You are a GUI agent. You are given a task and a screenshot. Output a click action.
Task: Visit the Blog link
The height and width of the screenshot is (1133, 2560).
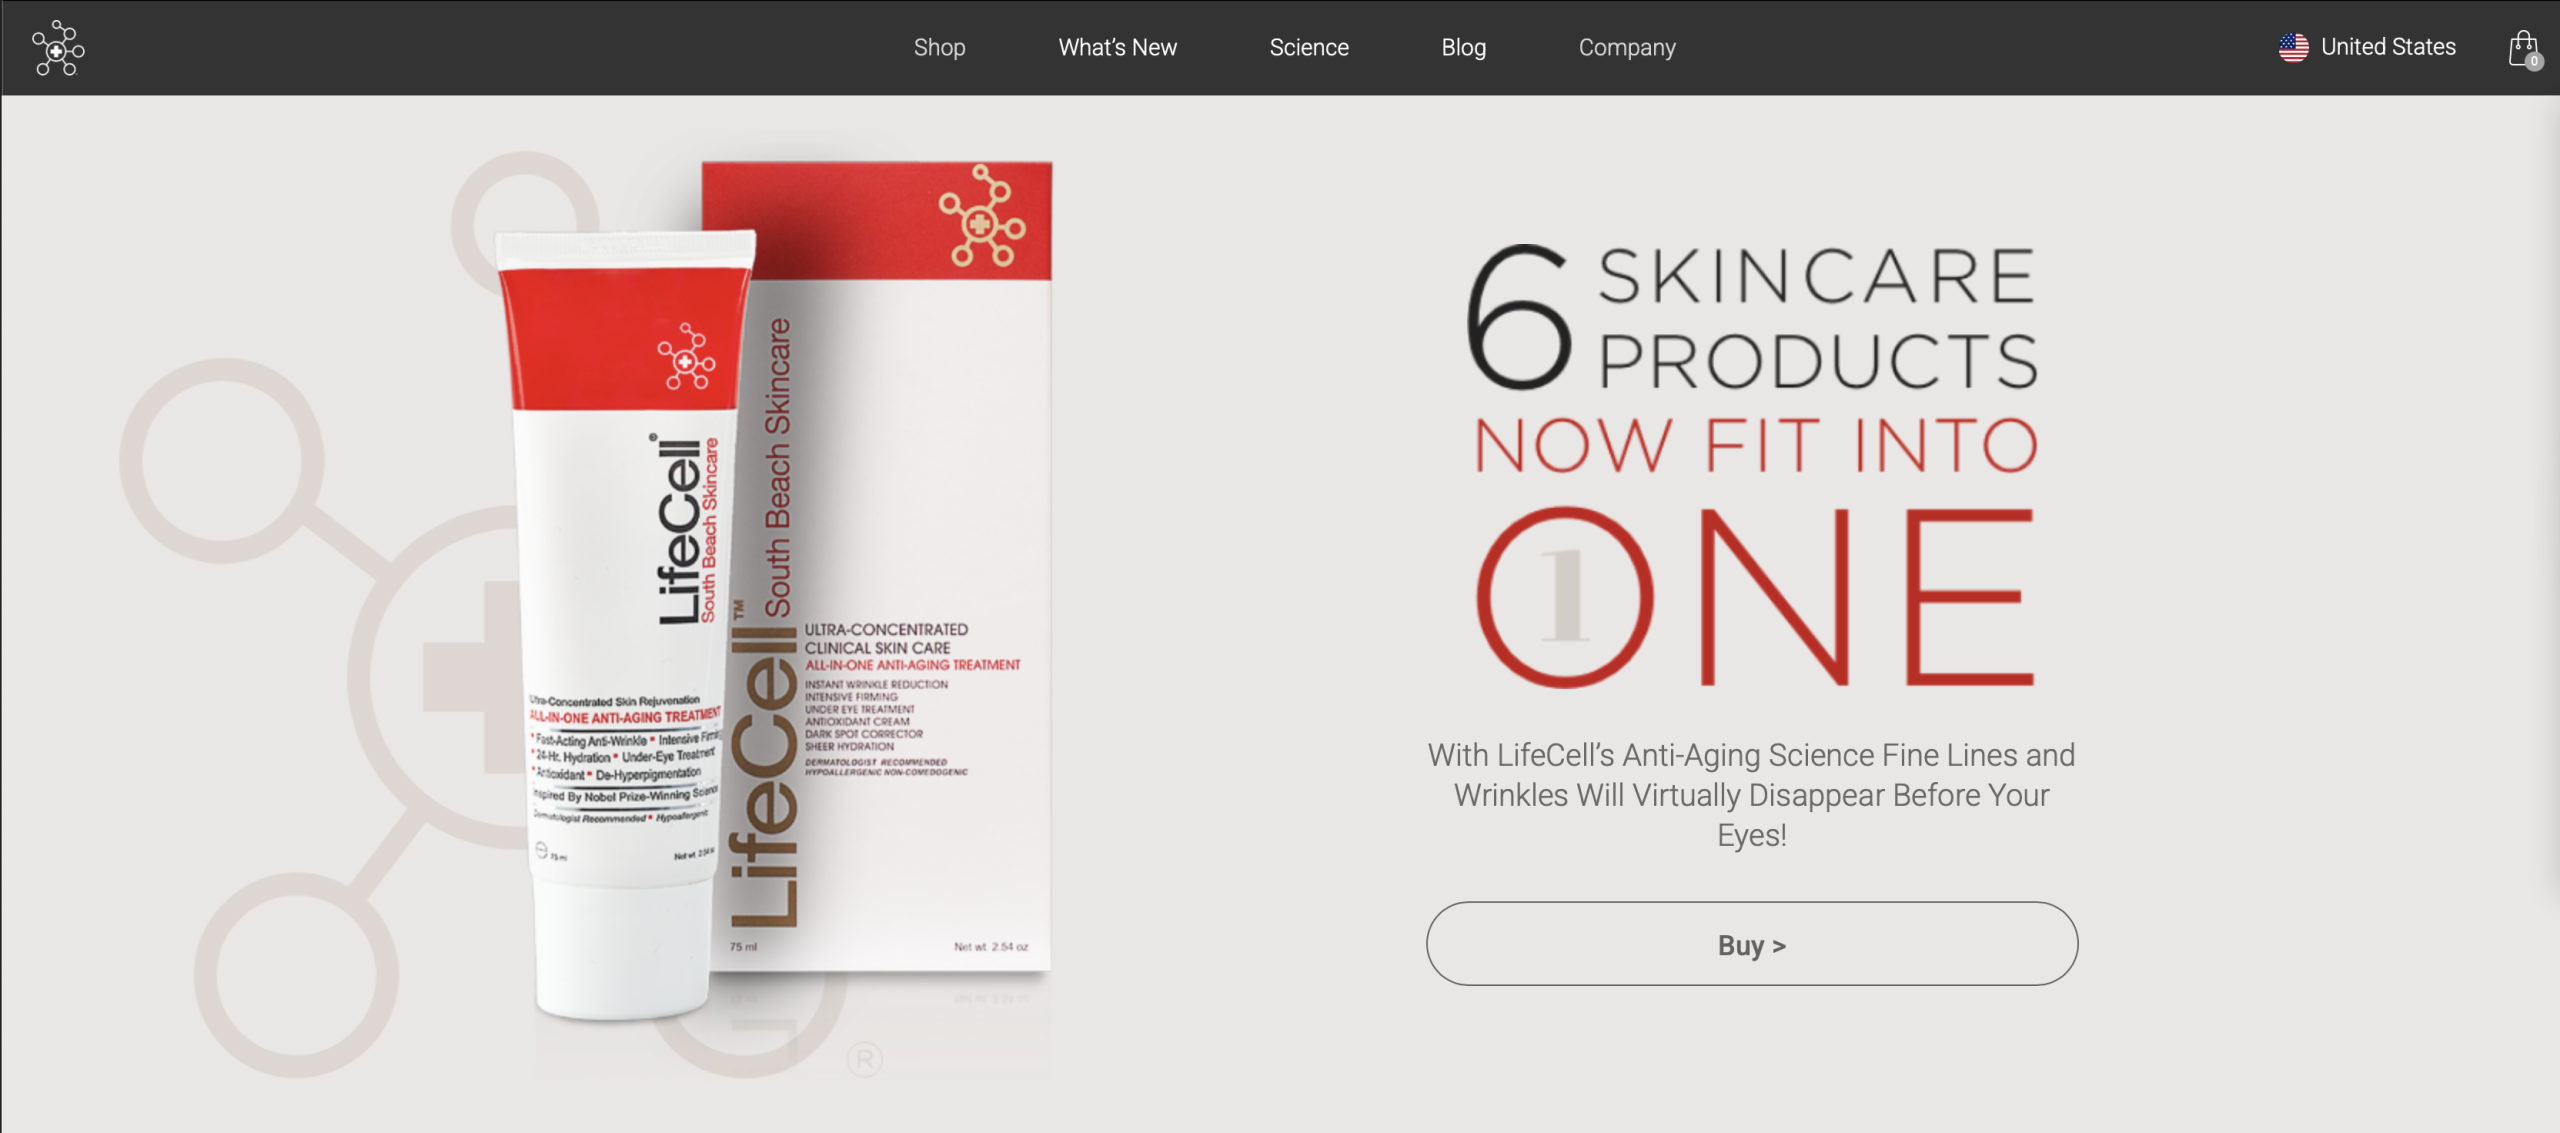(x=1463, y=47)
